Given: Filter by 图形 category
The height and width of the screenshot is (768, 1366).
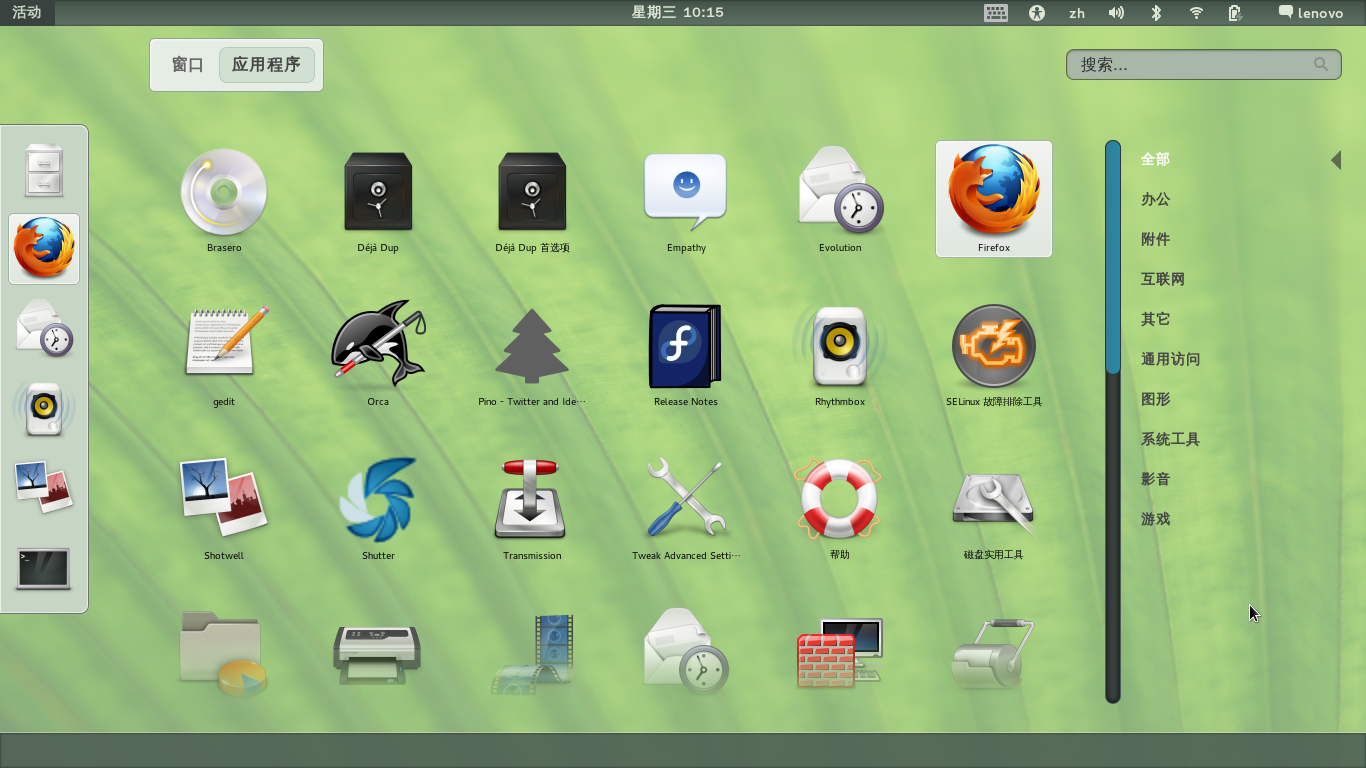Looking at the screenshot, I should 1155,399.
